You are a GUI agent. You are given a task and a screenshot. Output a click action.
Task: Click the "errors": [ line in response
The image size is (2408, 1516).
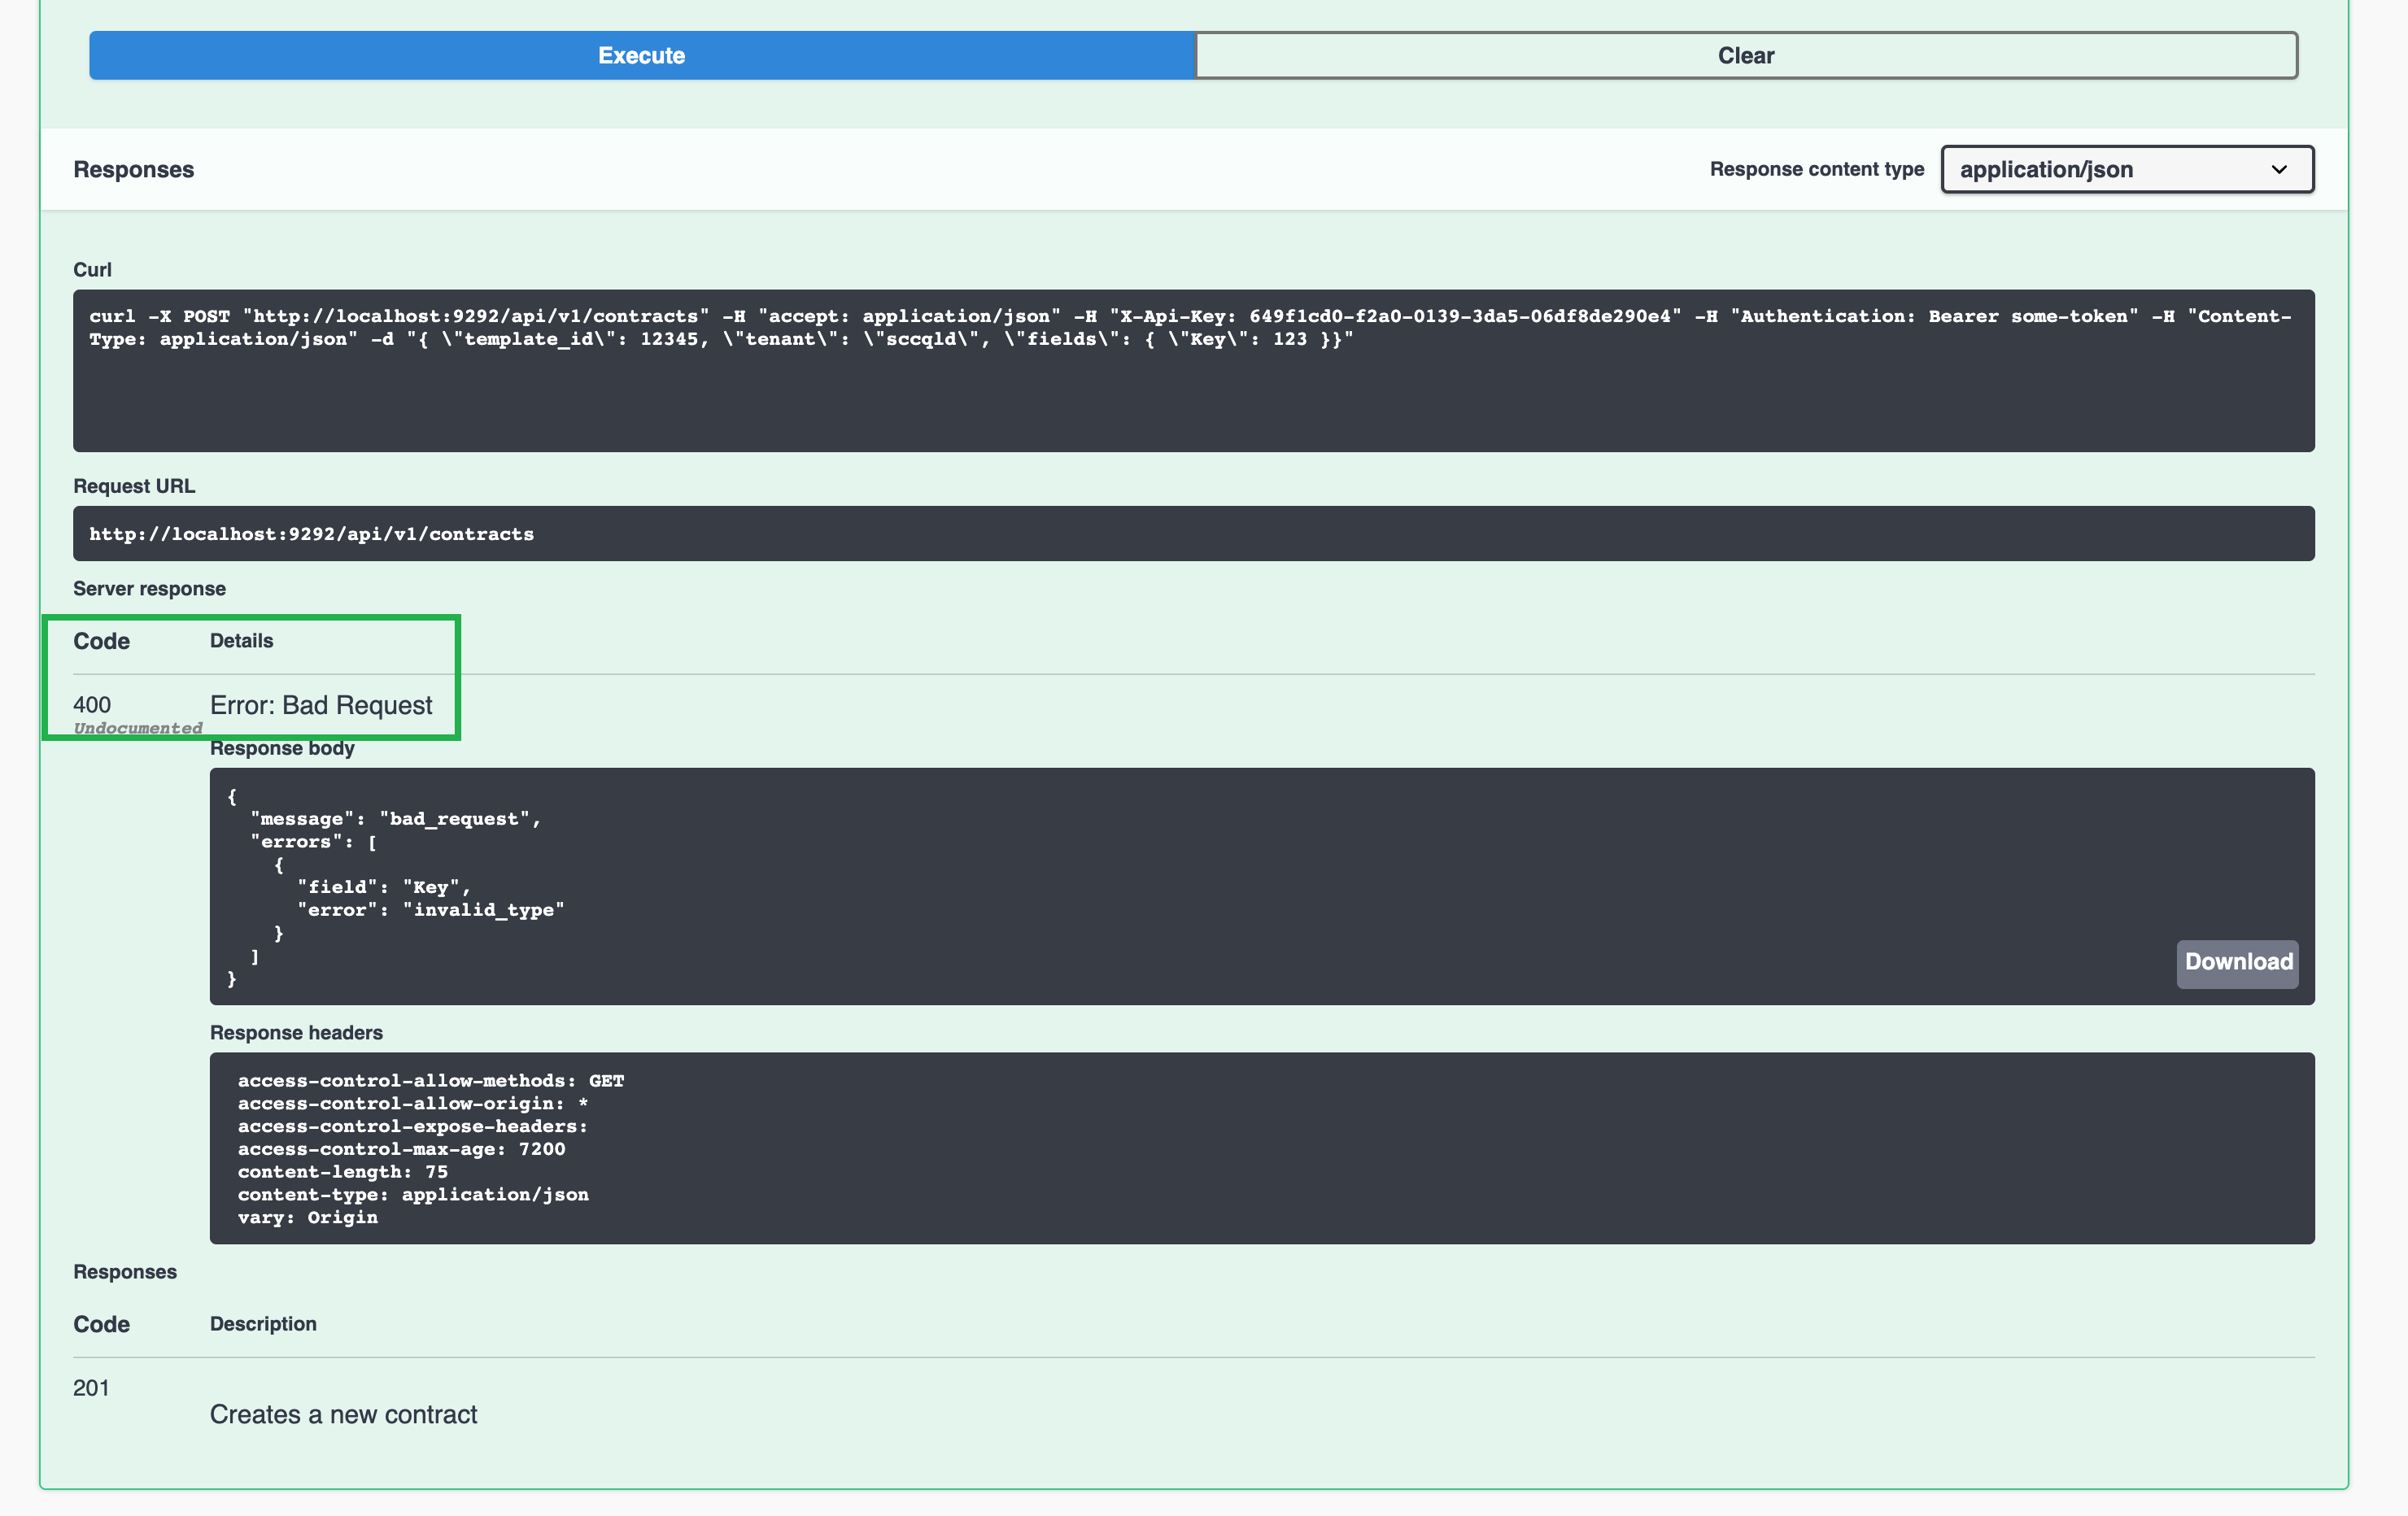coord(314,842)
